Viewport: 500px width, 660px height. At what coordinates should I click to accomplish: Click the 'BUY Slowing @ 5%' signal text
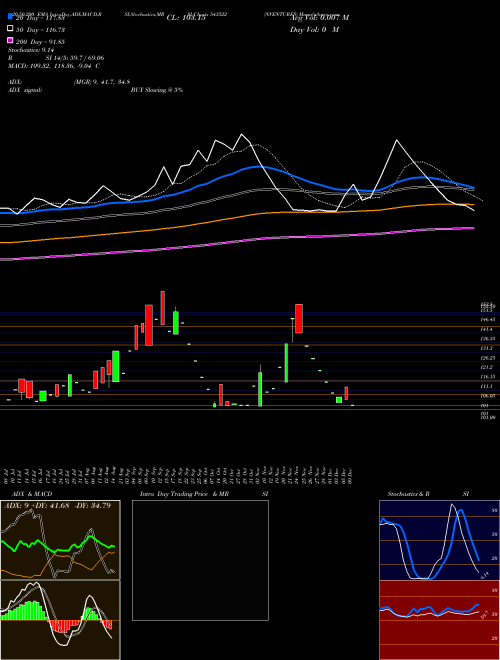157,90
